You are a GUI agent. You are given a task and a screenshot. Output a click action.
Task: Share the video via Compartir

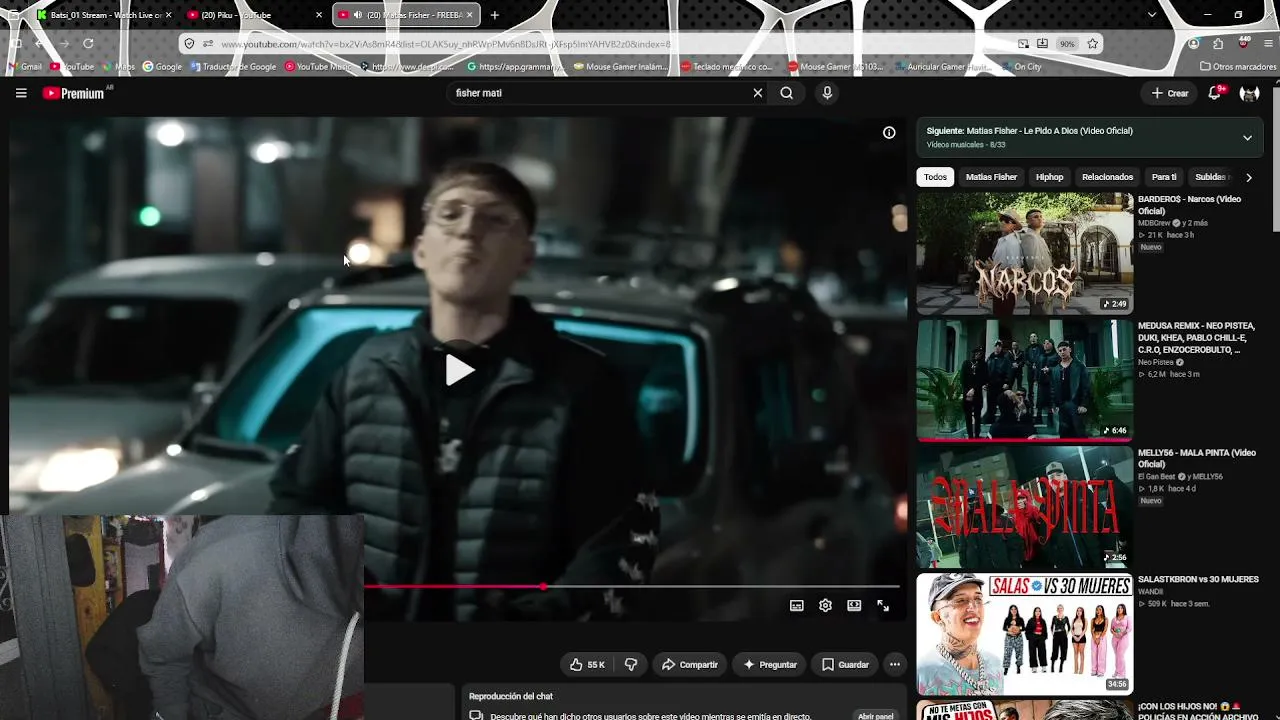[x=690, y=664]
